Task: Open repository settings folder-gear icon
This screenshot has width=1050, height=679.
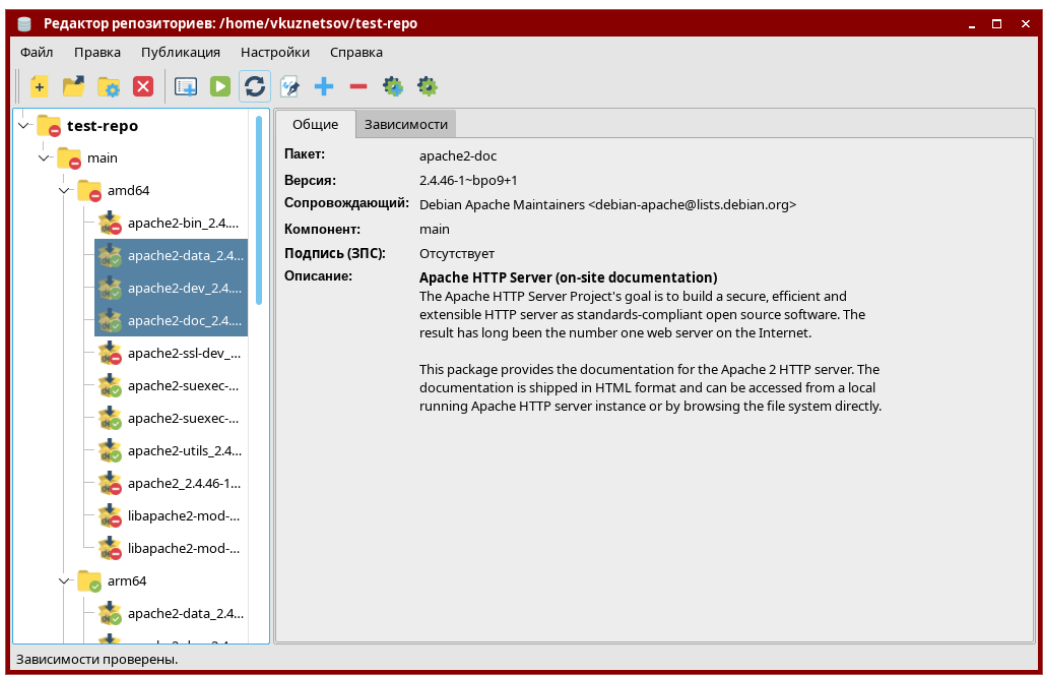Action: [x=108, y=87]
